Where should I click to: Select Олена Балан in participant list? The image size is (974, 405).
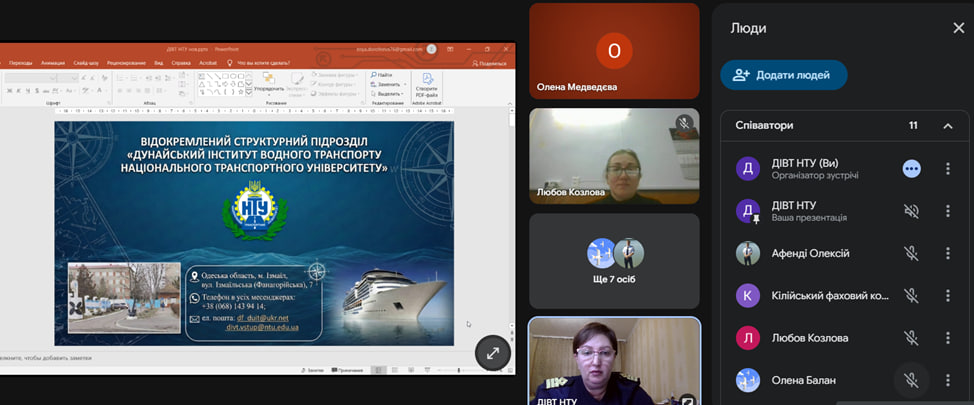(803, 380)
